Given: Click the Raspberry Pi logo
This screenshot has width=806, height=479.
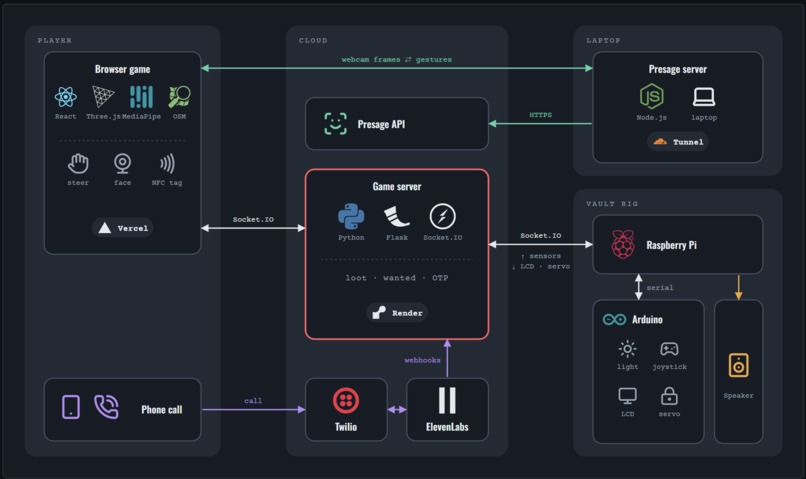Looking at the screenshot, I should click(x=622, y=244).
